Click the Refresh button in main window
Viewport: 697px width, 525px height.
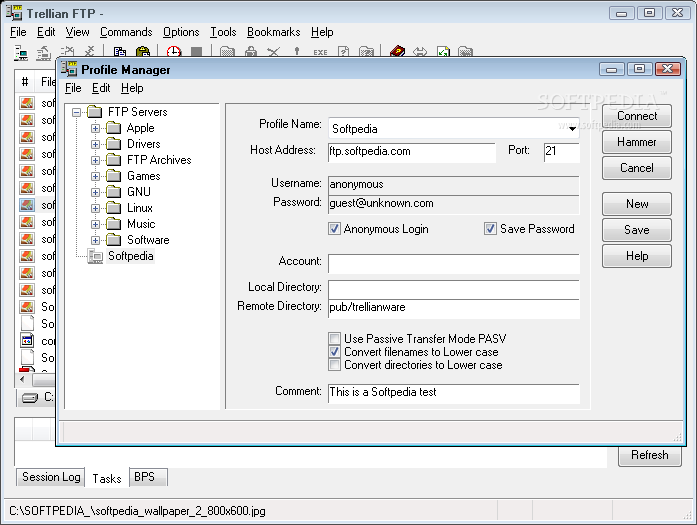coord(649,455)
